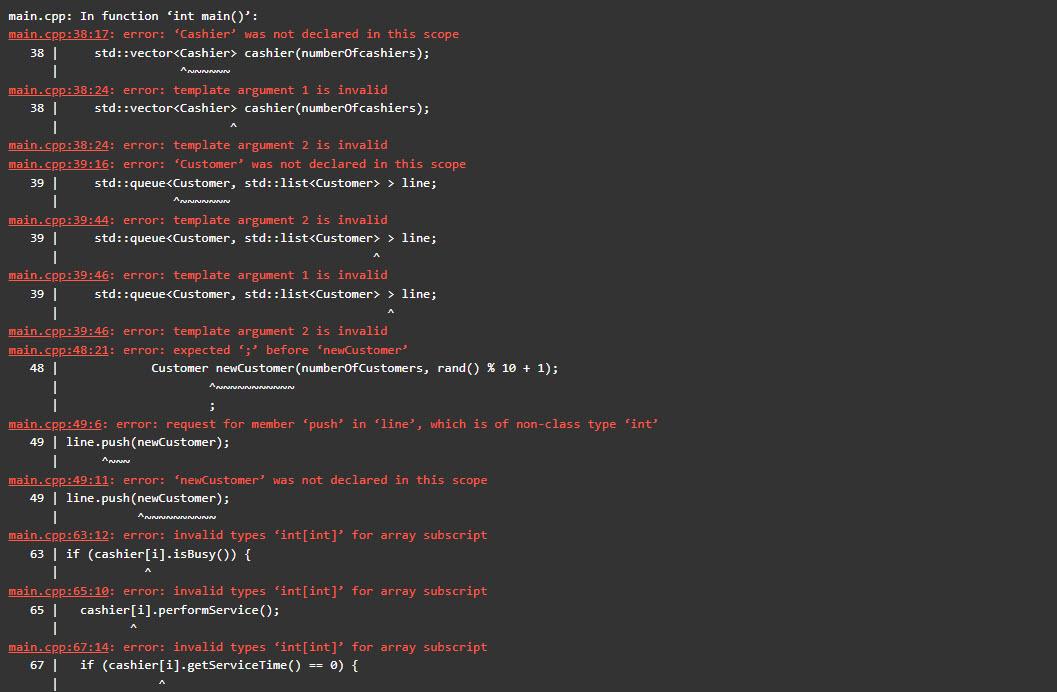Go to the main.cpp:67:14 error link
The image size is (1057, 692).
(58, 648)
